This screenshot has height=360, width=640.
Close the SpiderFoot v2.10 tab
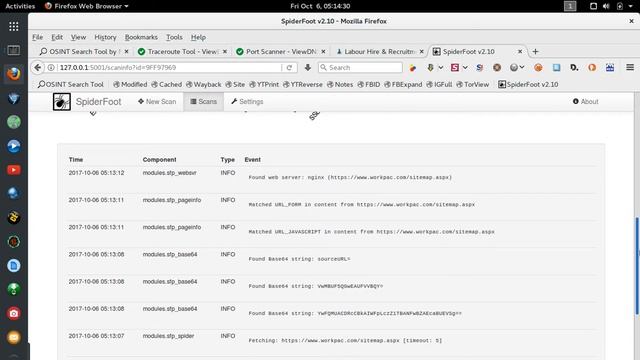point(520,51)
